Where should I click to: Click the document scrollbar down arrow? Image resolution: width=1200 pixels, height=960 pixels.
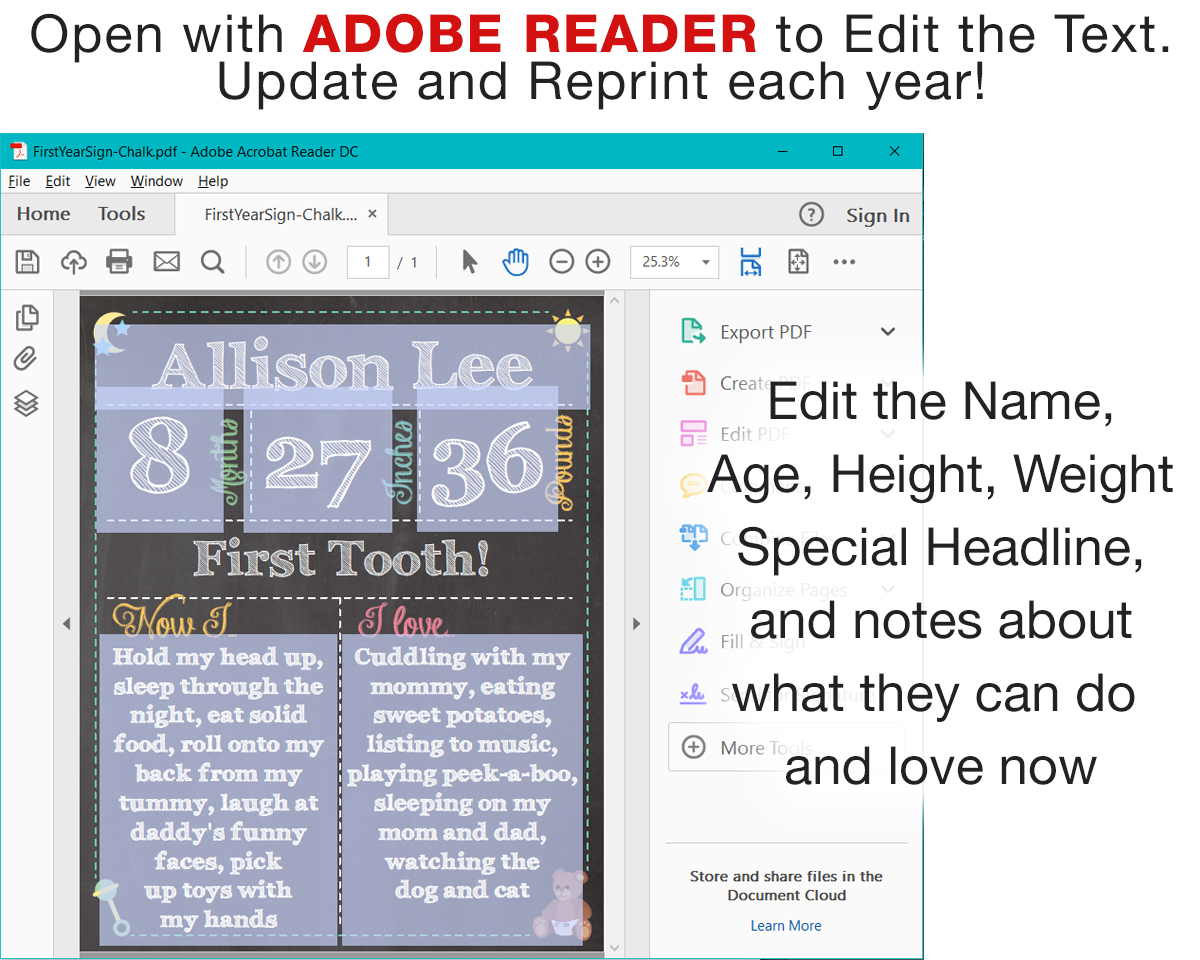(x=615, y=946)
